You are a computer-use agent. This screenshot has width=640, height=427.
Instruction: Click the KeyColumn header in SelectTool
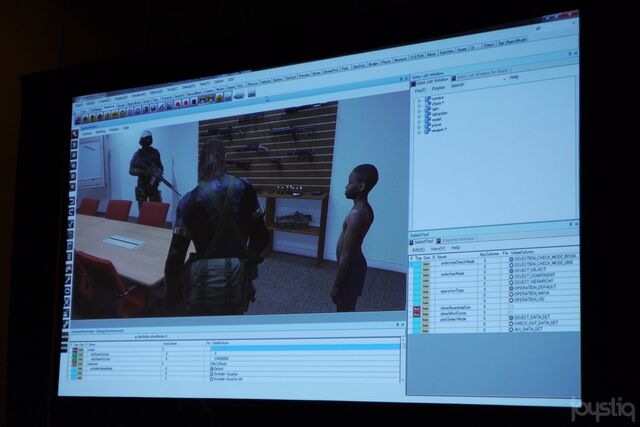tap(489, 254)
